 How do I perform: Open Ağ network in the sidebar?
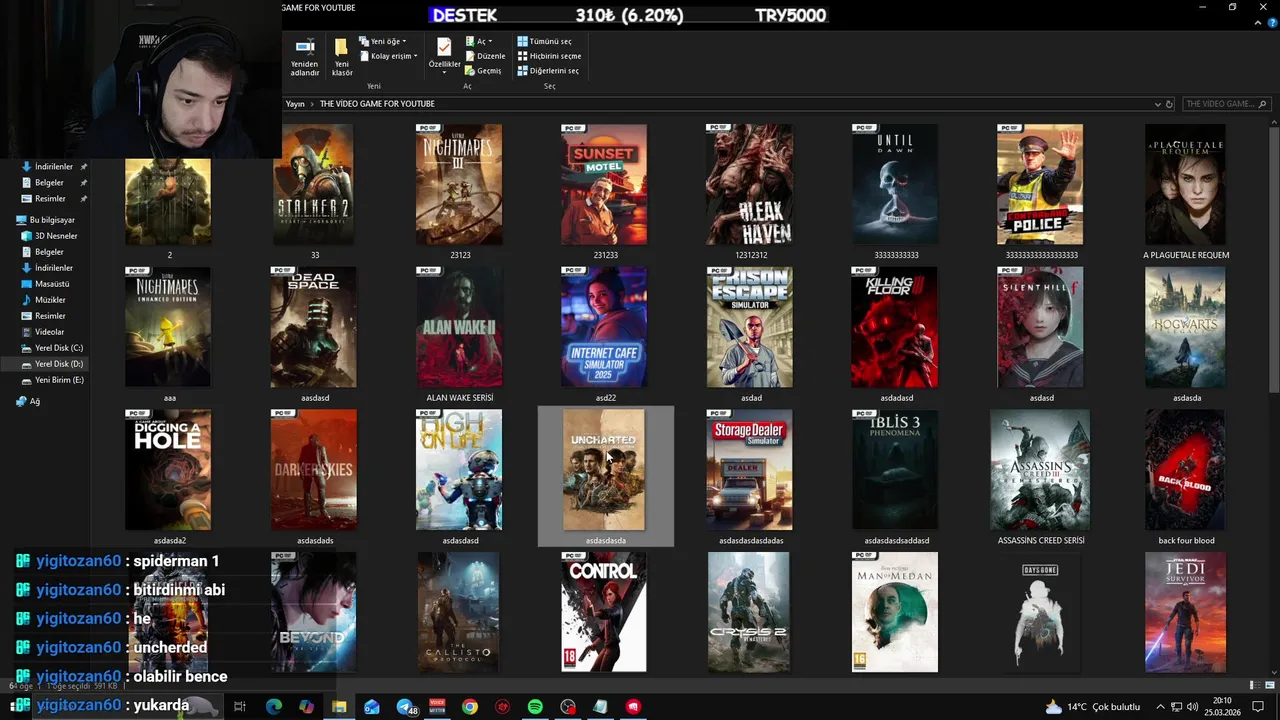pos(28,402)
